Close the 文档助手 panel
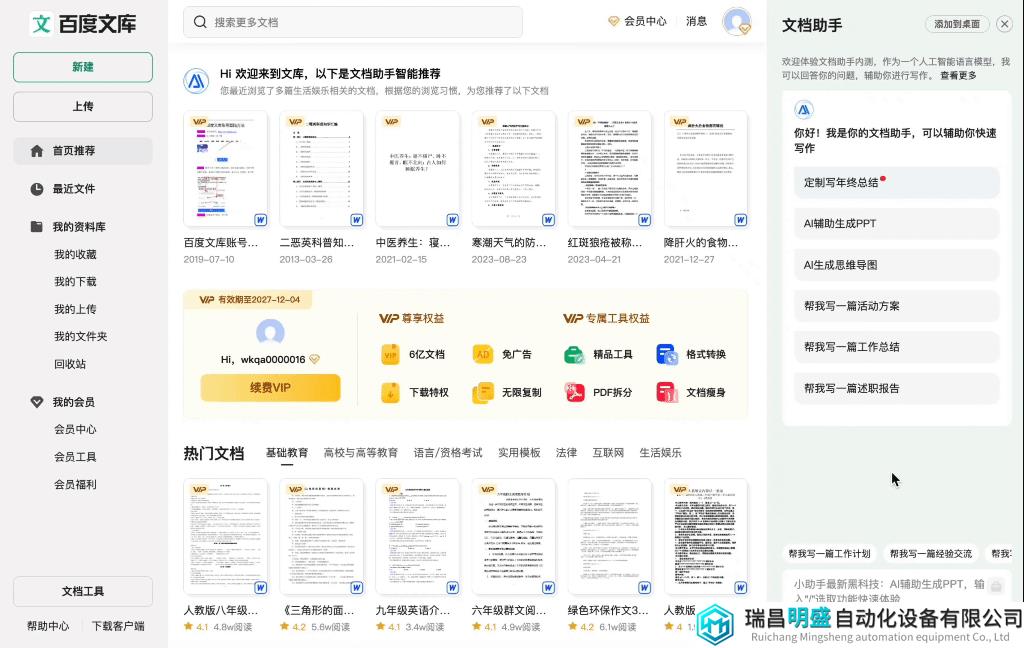Screen dimensions: 1024x648 click(x=1004, y=24)
